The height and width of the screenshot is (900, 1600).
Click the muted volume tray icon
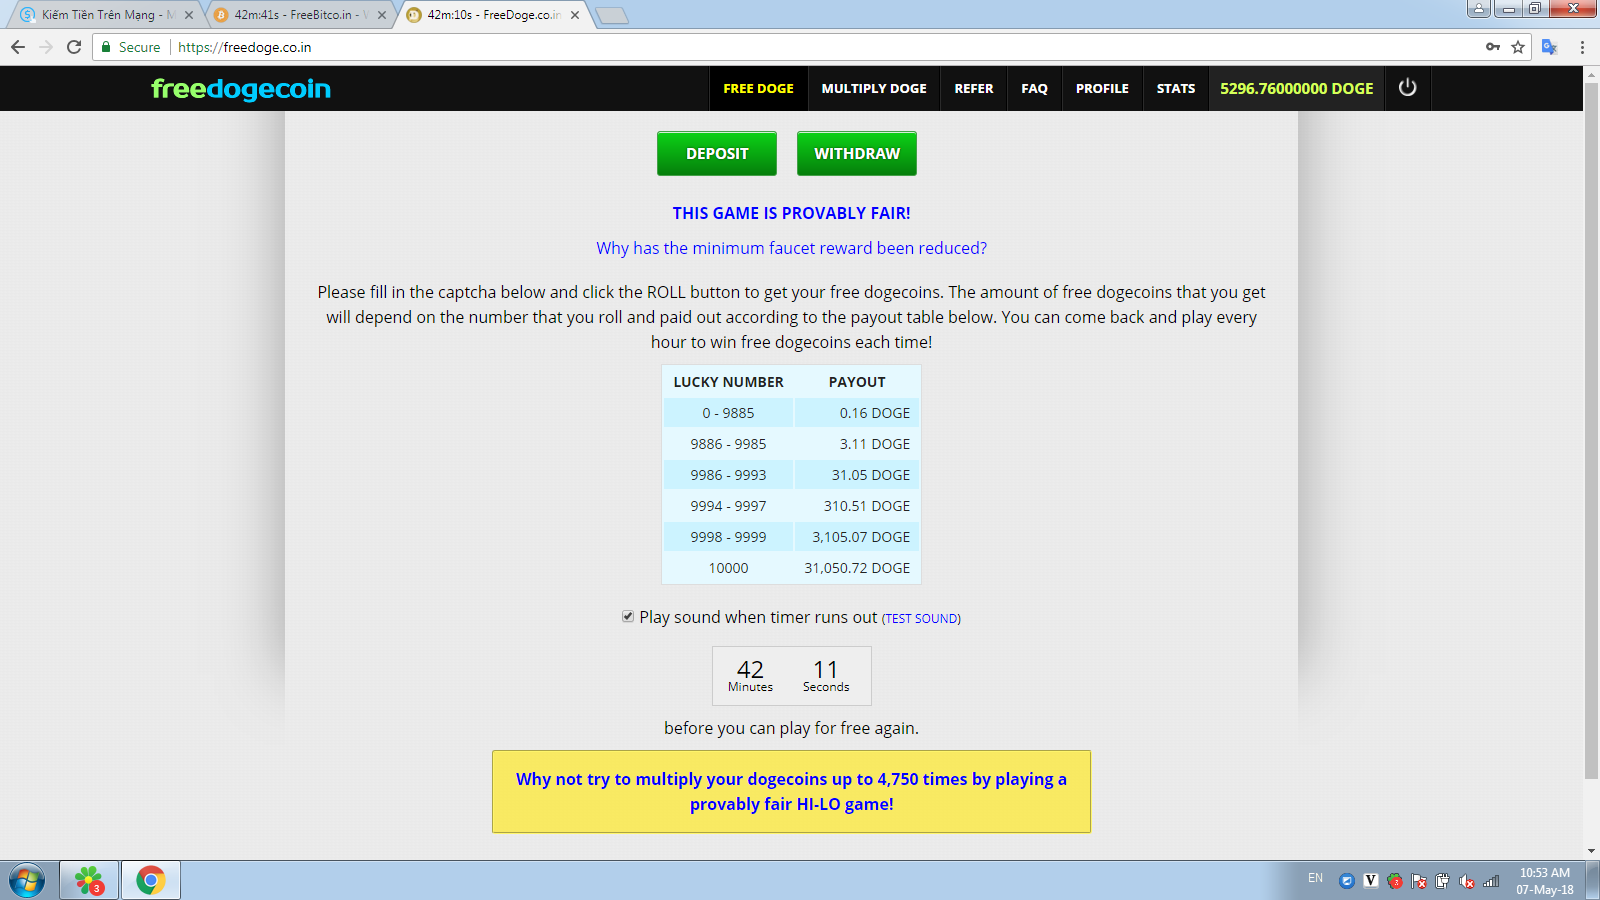pos(1467,881)
